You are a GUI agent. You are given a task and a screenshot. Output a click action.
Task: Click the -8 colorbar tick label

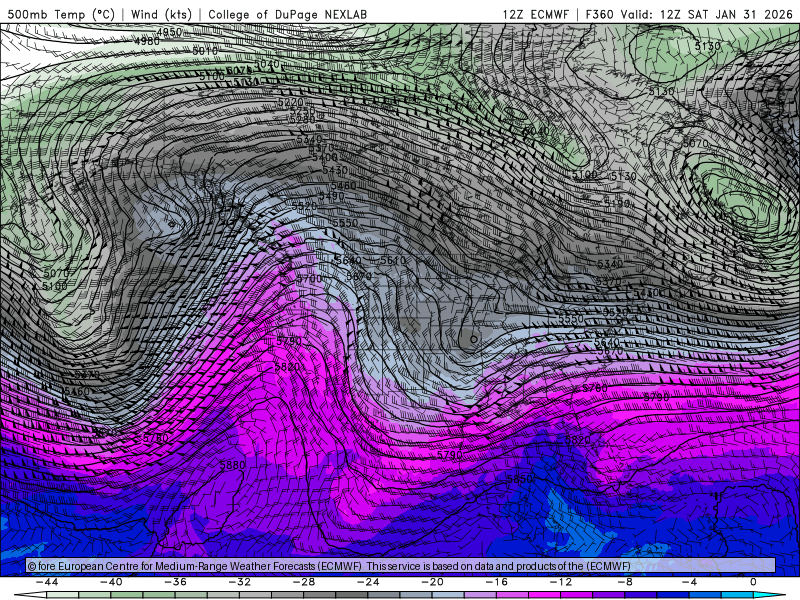pyautogui.click(x=626, y=582)
